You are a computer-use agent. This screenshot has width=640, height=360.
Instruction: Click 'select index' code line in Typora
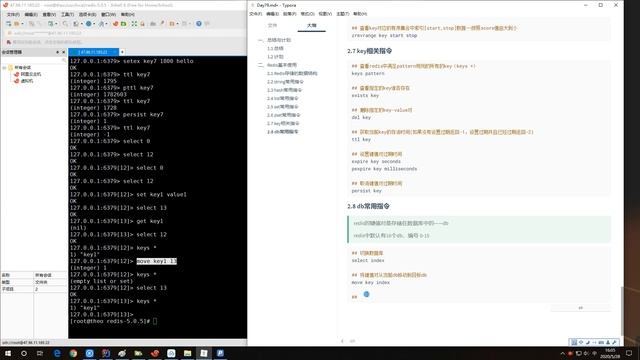tap(368, 260)
